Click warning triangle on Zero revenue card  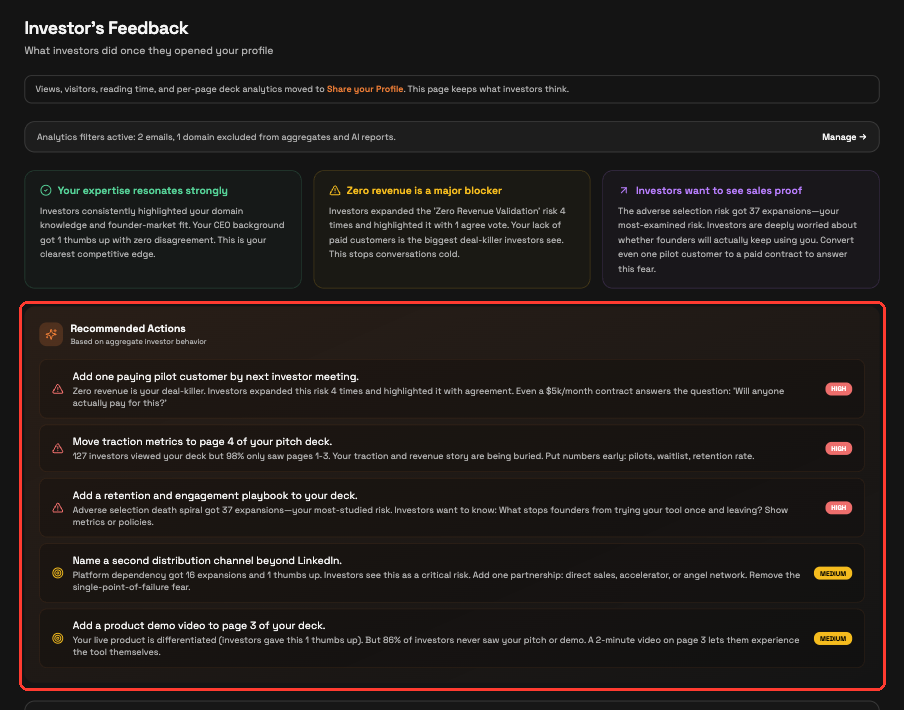coord(334,190)
